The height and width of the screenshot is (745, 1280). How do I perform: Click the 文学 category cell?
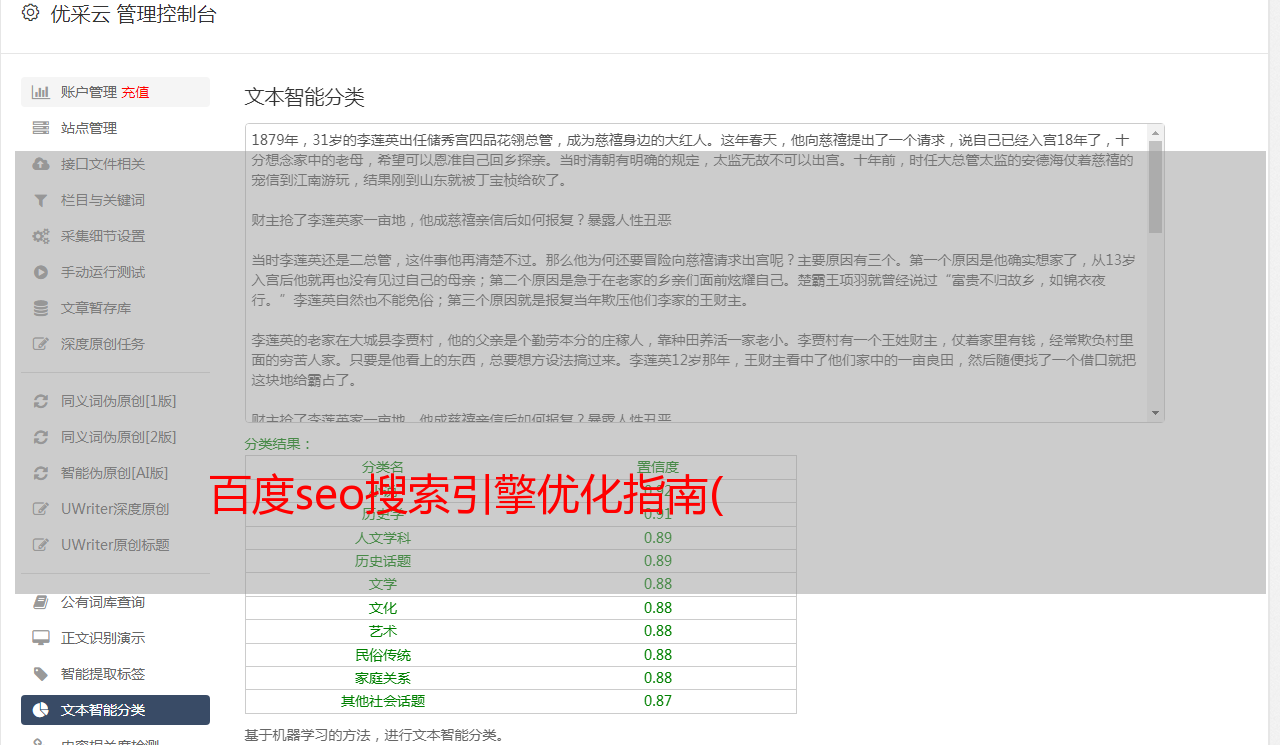pyautogui.click(x=383, y=584)
